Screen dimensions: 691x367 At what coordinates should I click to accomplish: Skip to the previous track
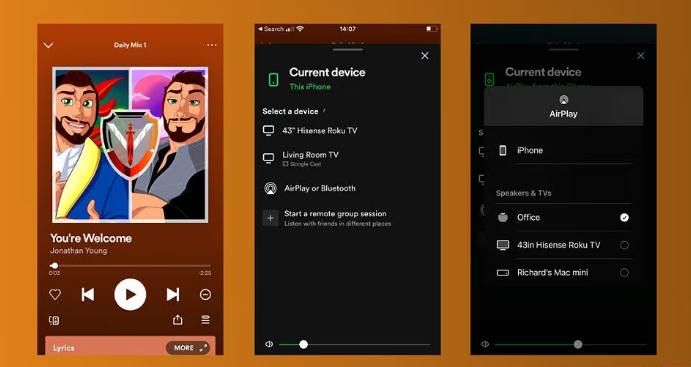(x=88, y=294)
